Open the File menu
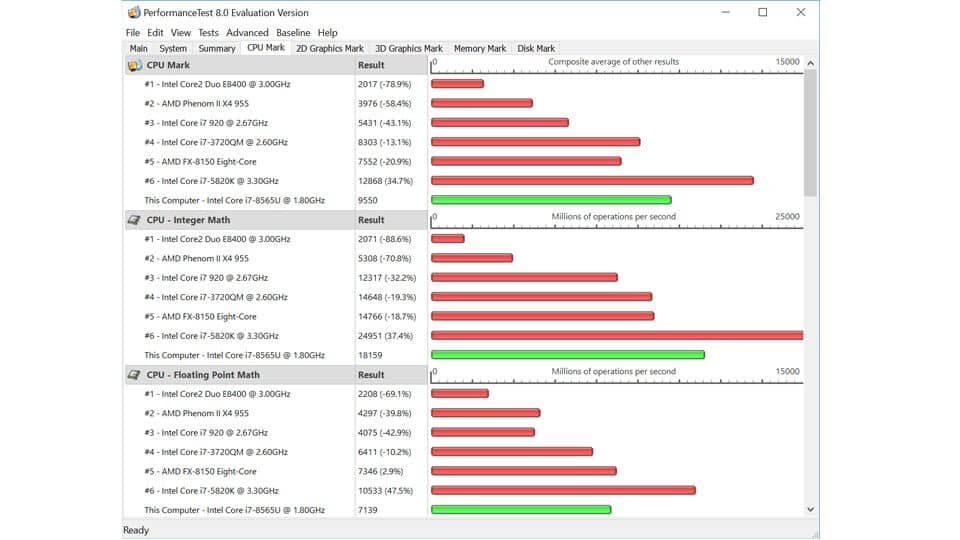The height and width of the screenshot is (540, 960). click(x=132, y=32)
